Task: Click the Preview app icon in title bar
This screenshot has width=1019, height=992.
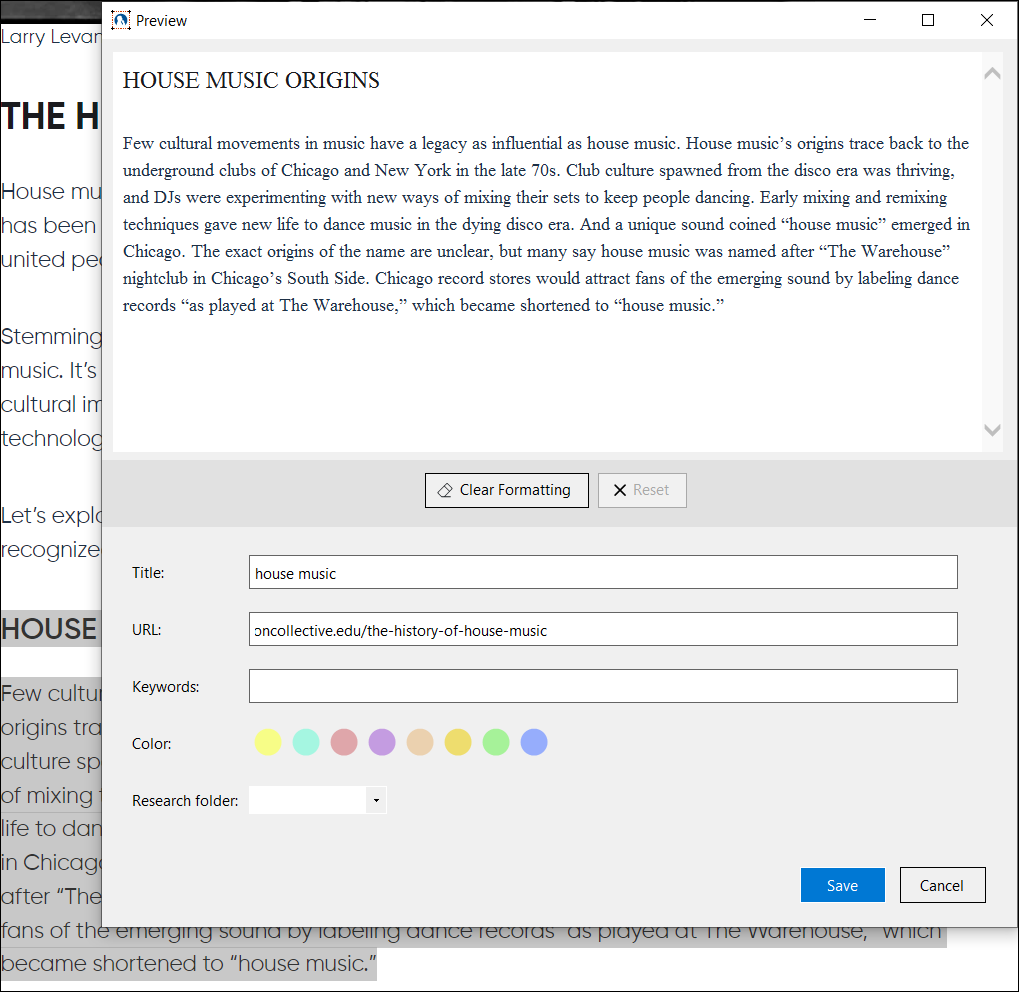Action: 121,20
